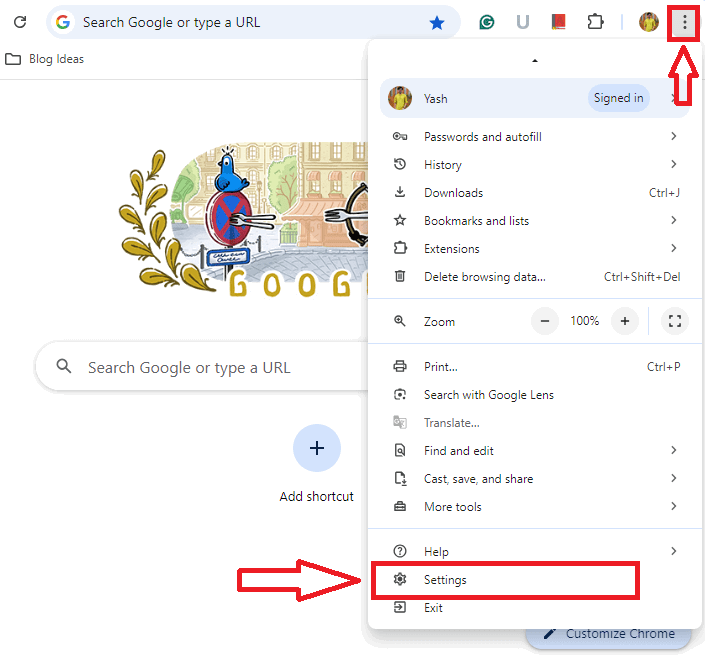705x659 pixels.
Task: Choose Delete browsing data option
Action: coord(534,276)
